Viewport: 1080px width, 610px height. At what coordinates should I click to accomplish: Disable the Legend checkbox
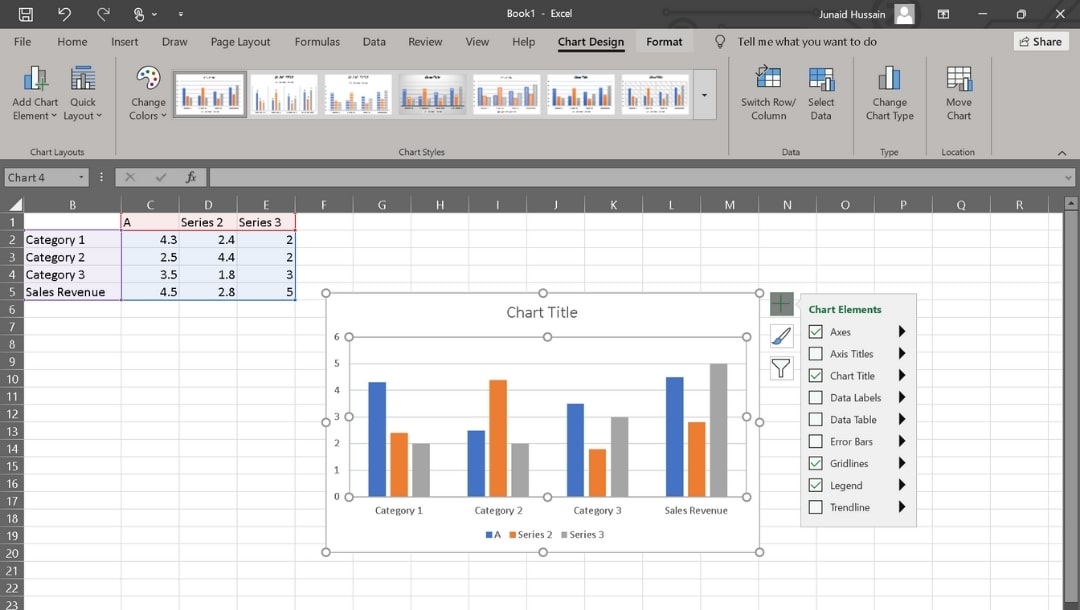click(814, 485)
